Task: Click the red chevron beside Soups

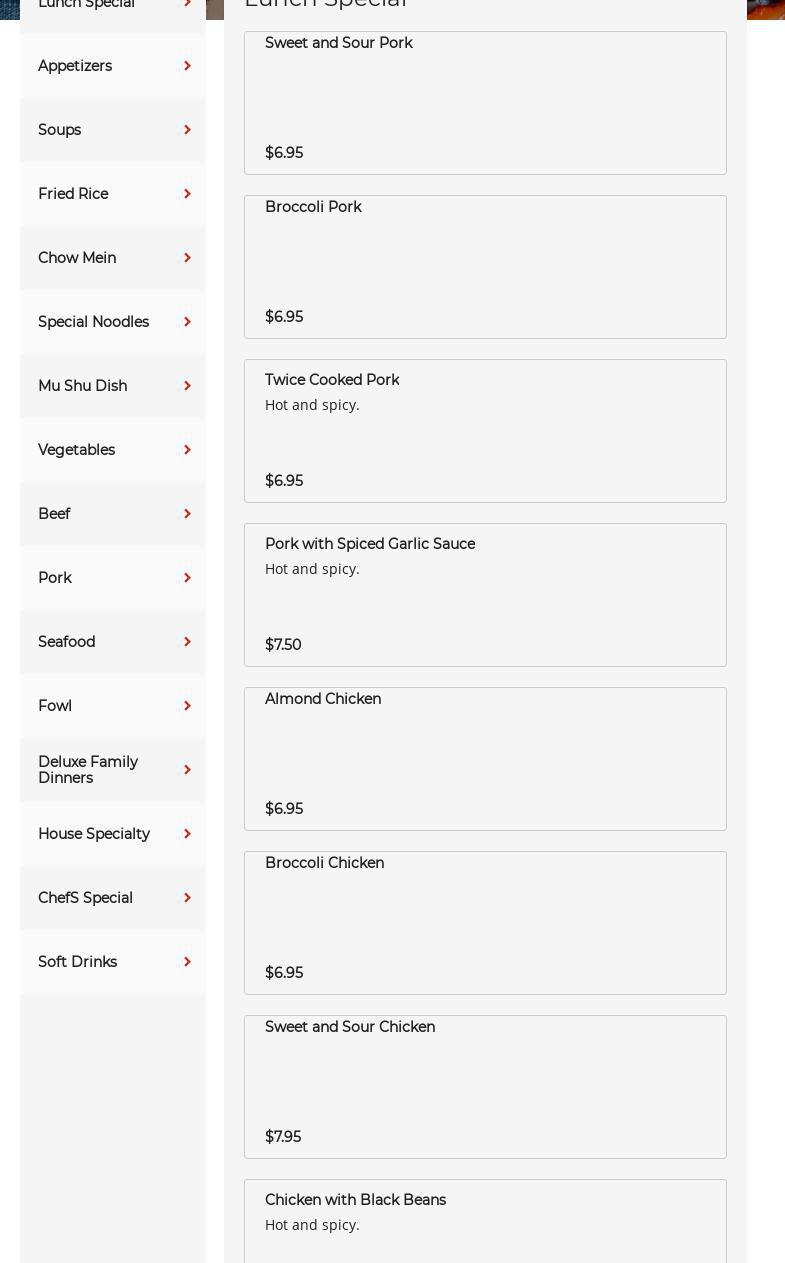Action: (187, 130)
